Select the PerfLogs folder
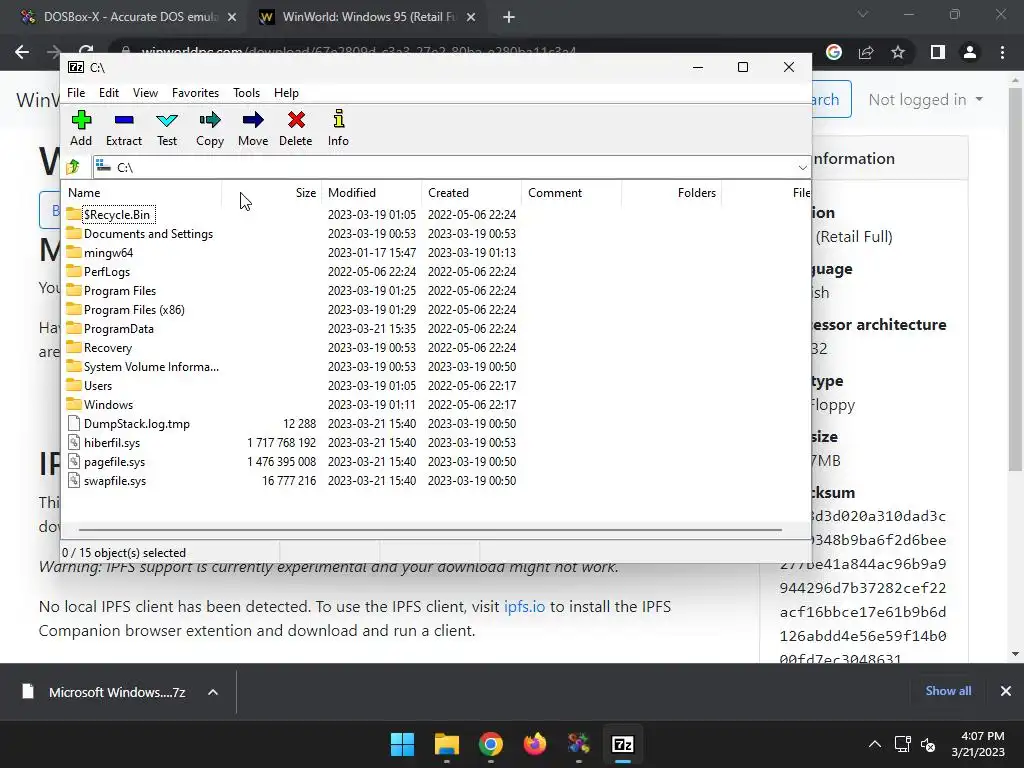 click(x=106, y=272)
